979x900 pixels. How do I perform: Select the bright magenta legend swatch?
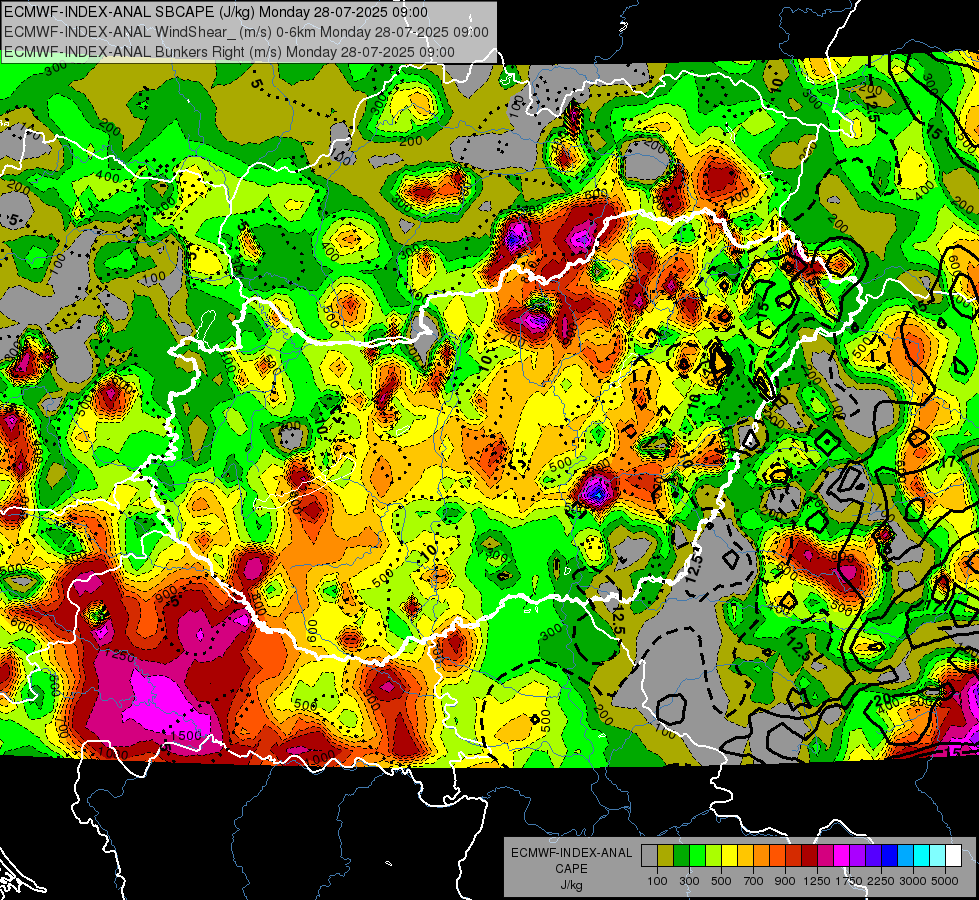click(842, 855)
